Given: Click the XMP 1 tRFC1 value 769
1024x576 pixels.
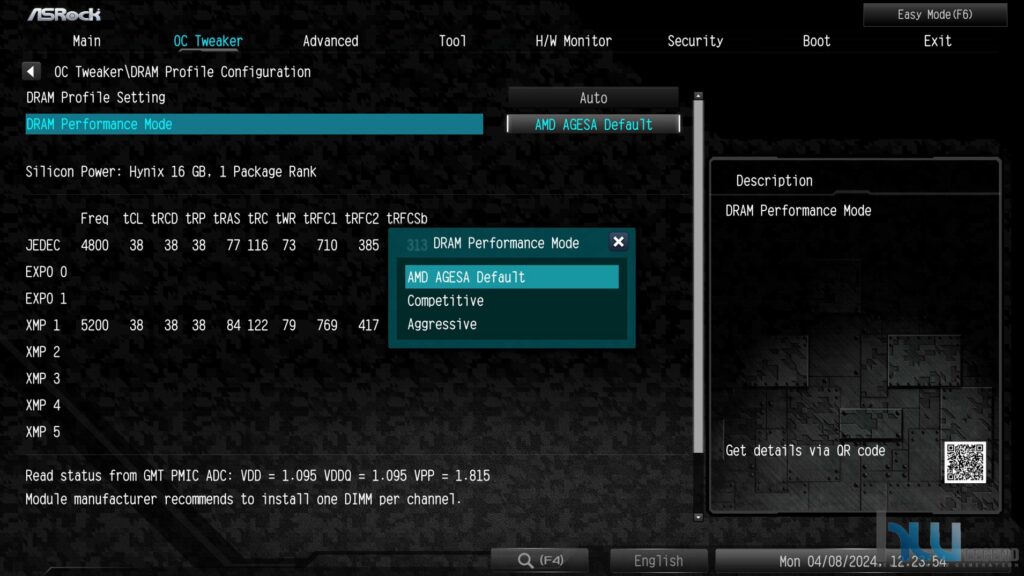Looking at the screenshot, I should pyautogui.click(x=327, y=325).
